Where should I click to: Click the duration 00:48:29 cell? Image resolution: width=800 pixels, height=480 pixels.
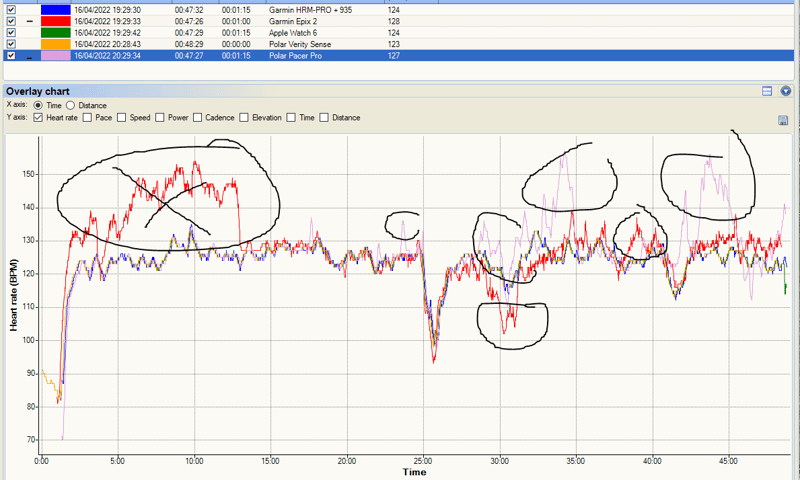pyautogui.click(x=189, y=44)
